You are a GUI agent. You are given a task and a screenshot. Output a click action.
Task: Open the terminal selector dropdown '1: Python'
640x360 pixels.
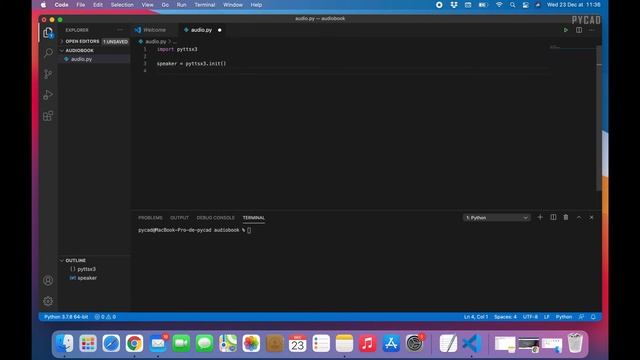497,218
